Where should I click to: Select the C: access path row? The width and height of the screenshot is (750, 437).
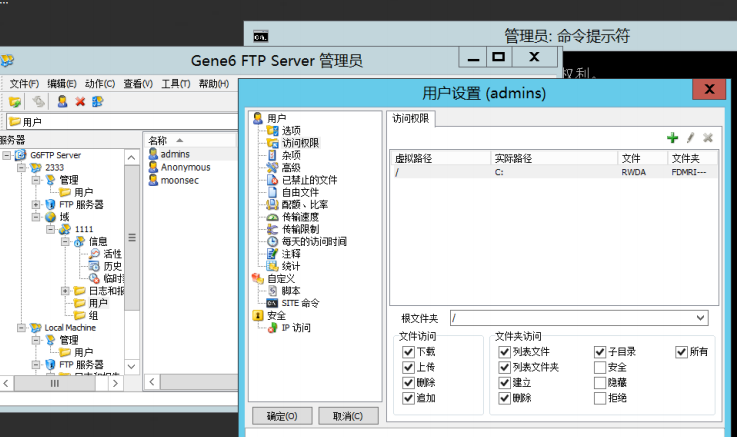coord(554,172)
